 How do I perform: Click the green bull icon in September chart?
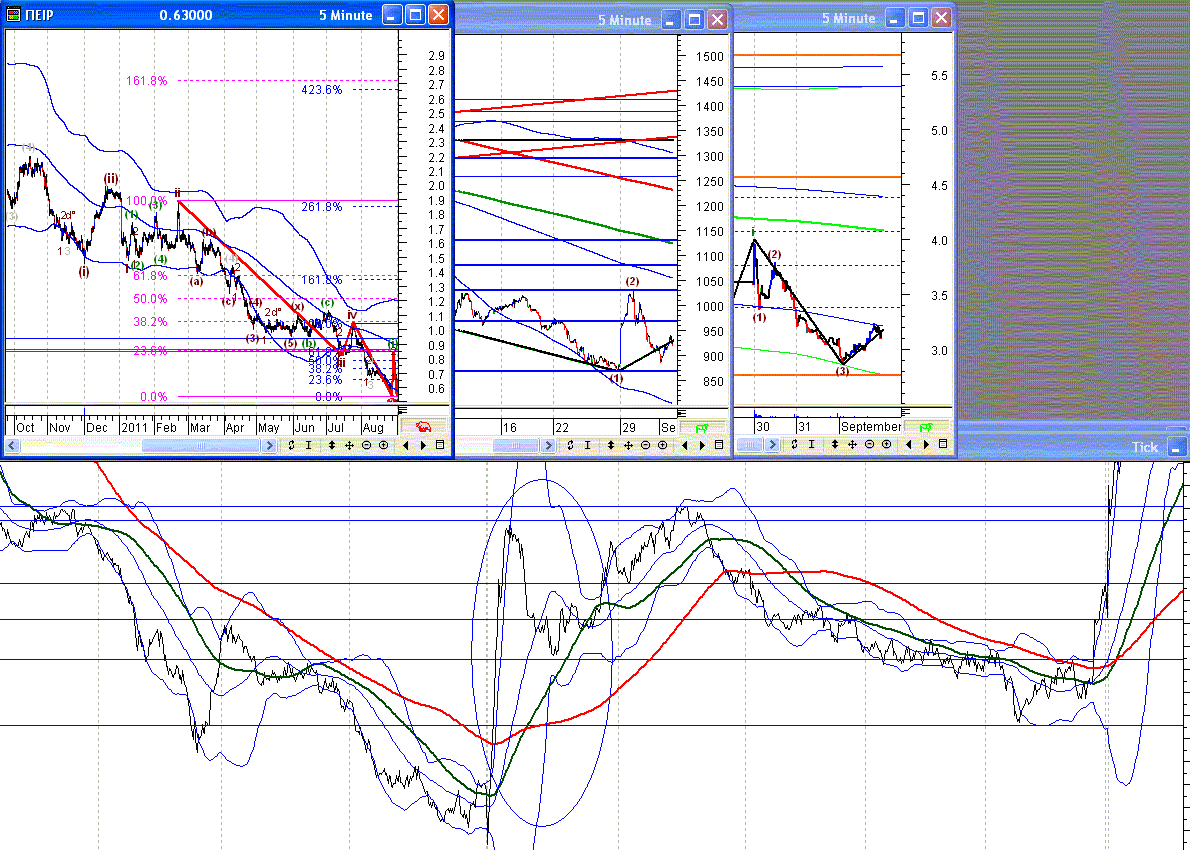[926, 427]
